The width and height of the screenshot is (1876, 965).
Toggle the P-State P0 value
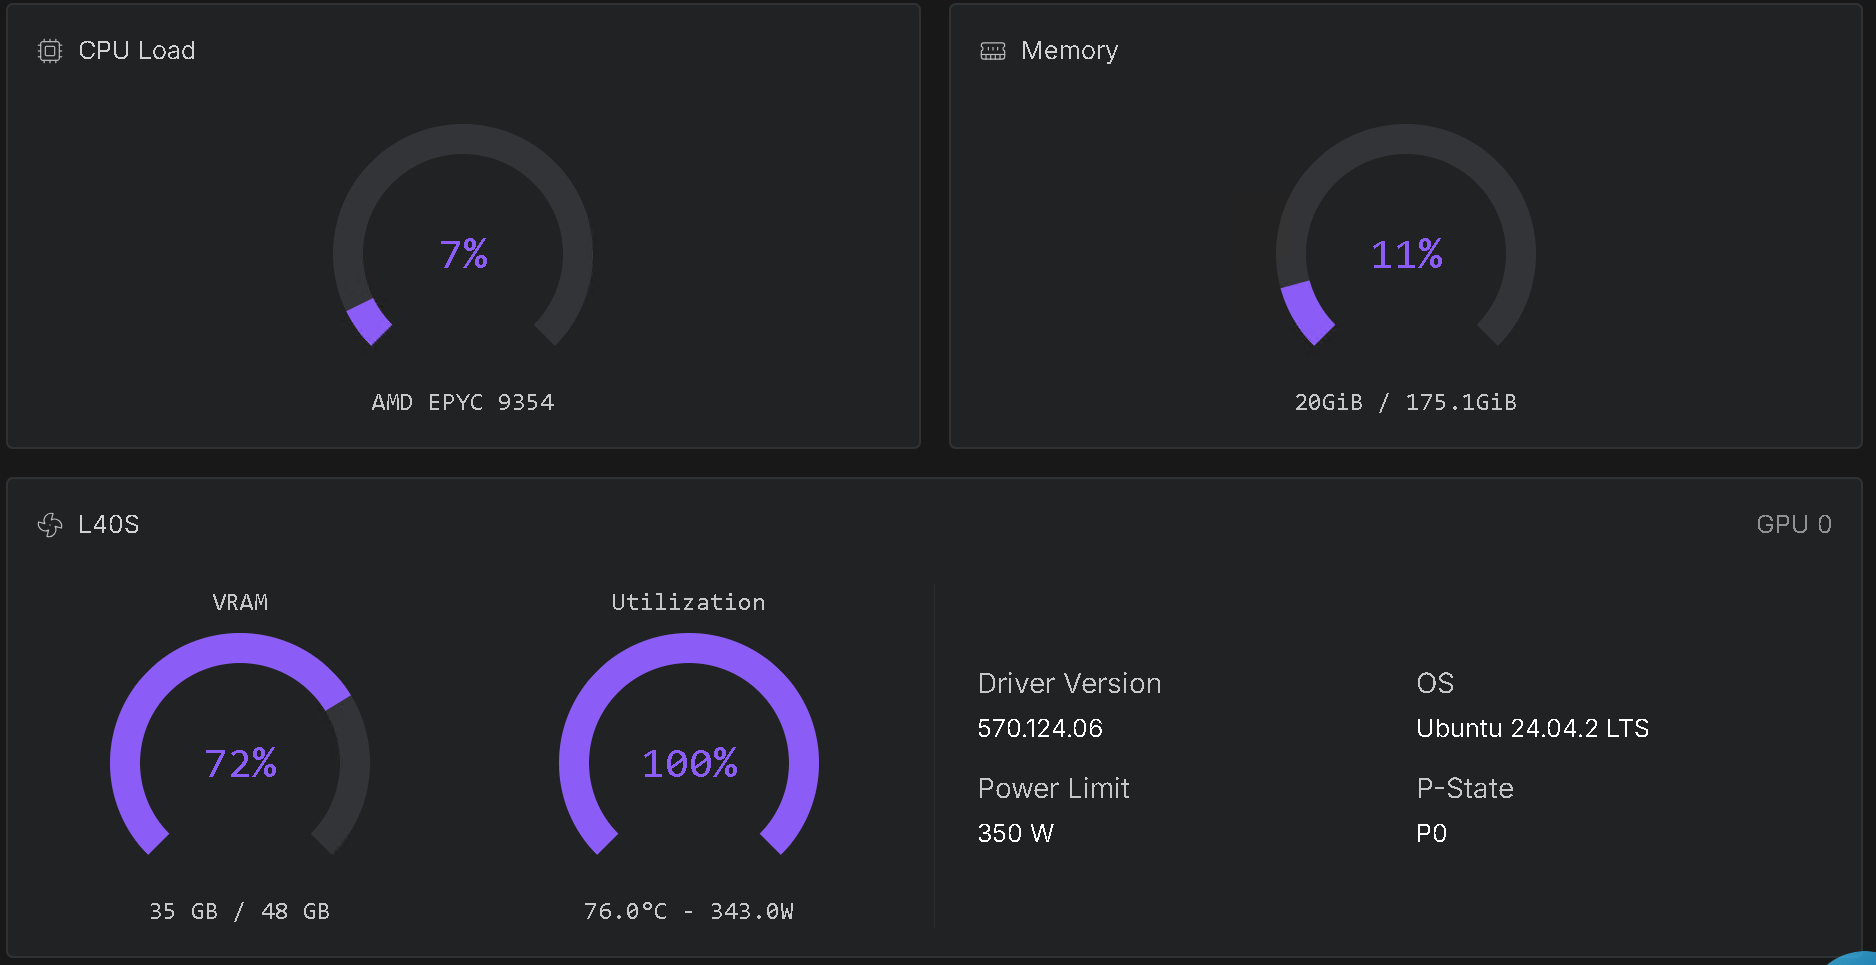1431,832
